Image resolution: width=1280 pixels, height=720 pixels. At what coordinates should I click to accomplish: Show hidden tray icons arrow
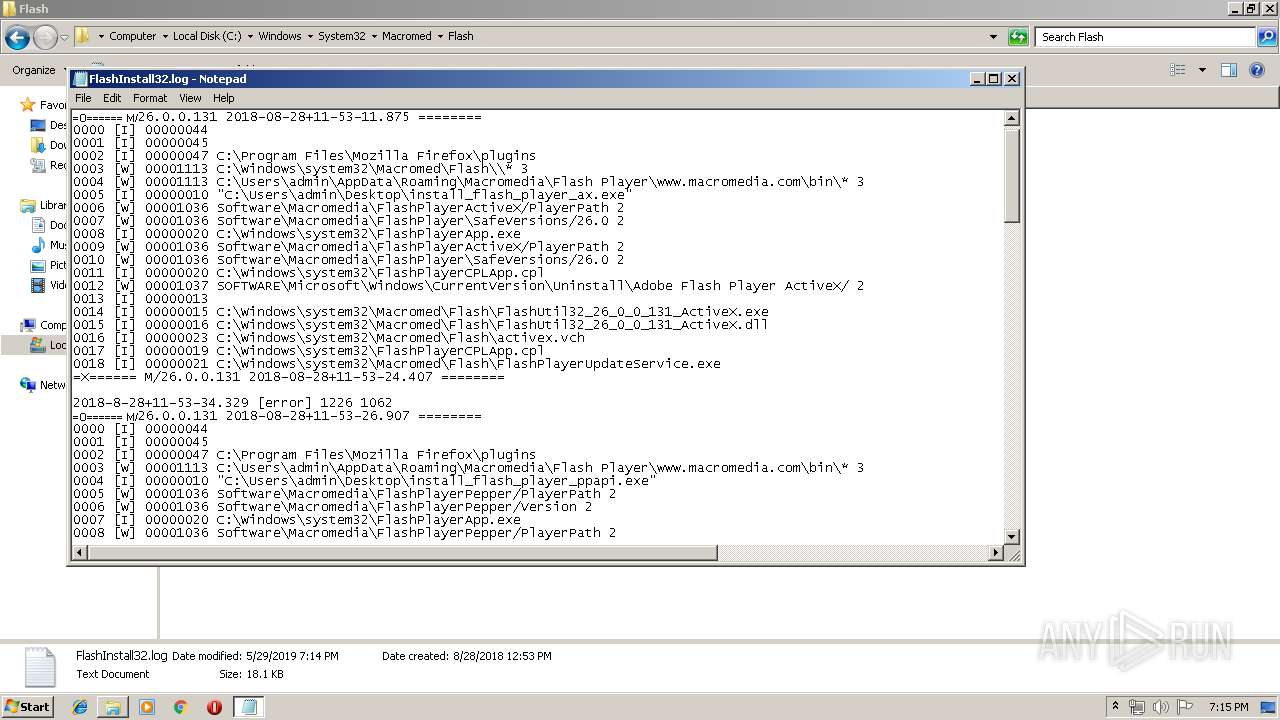(1115, 707)
